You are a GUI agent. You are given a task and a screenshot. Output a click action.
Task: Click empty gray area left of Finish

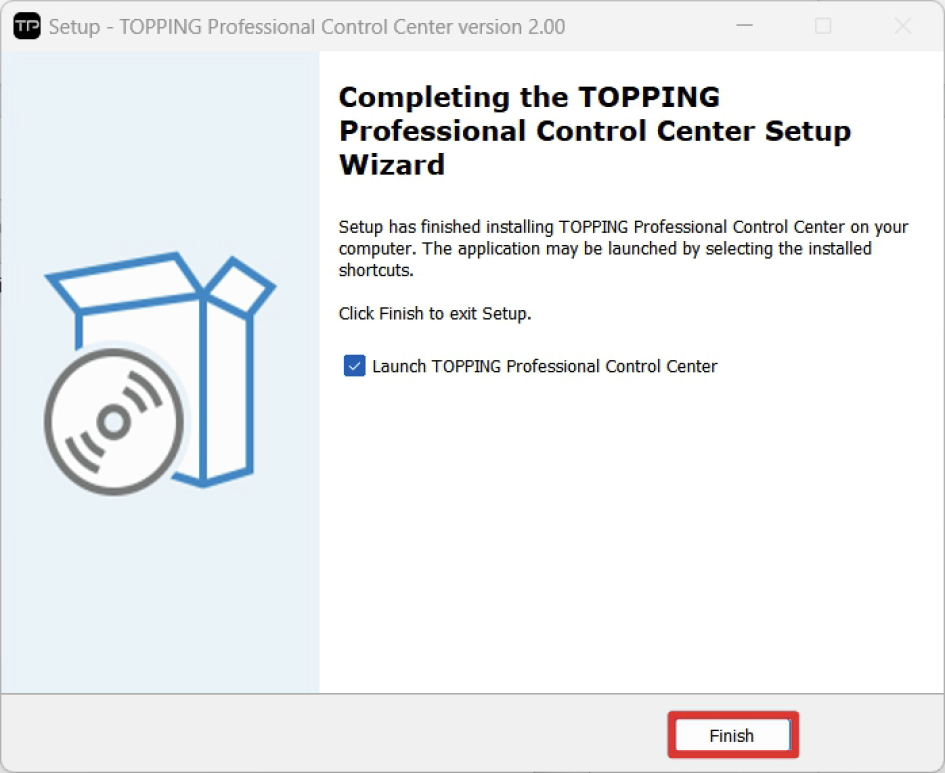click(350, 735)
